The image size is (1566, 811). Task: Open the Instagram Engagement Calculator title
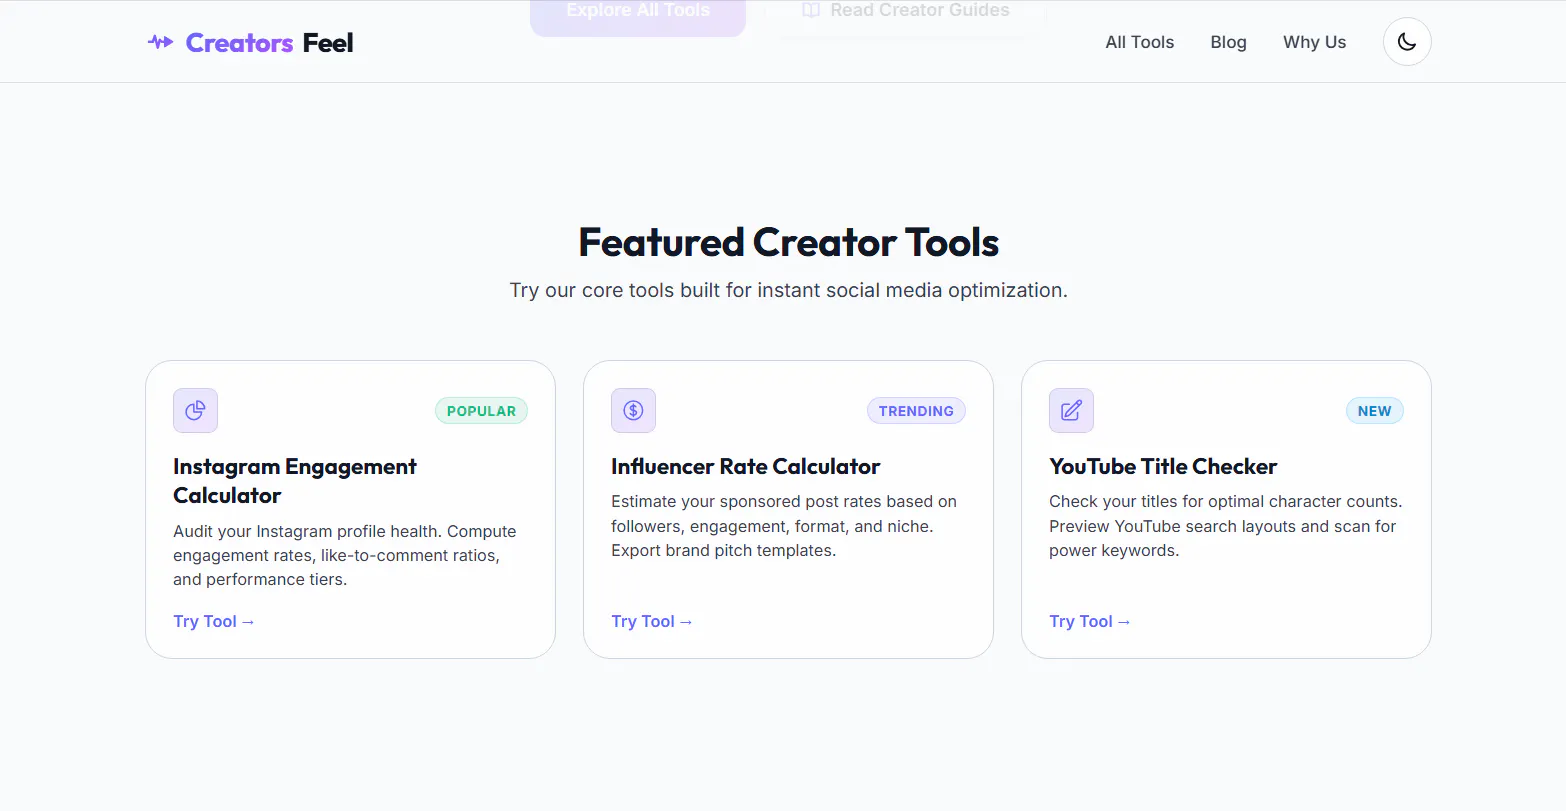pos(295,481)
